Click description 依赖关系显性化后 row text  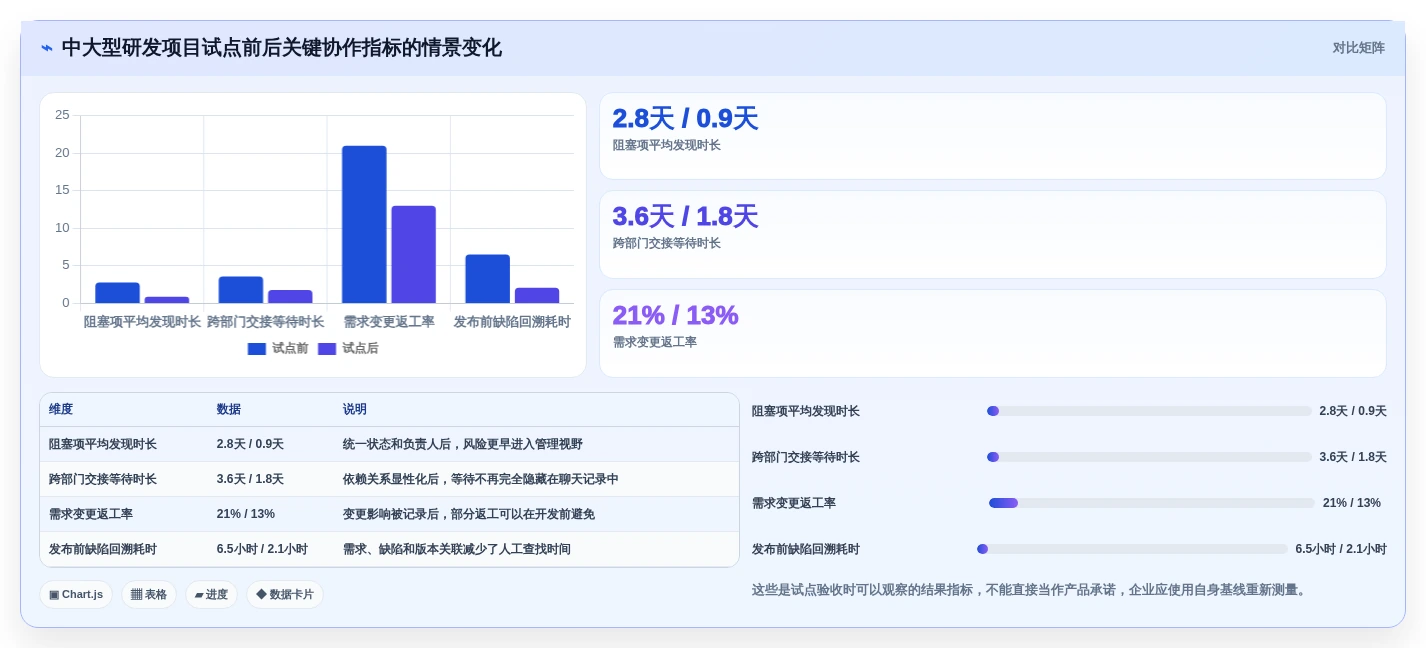point(481,479)
